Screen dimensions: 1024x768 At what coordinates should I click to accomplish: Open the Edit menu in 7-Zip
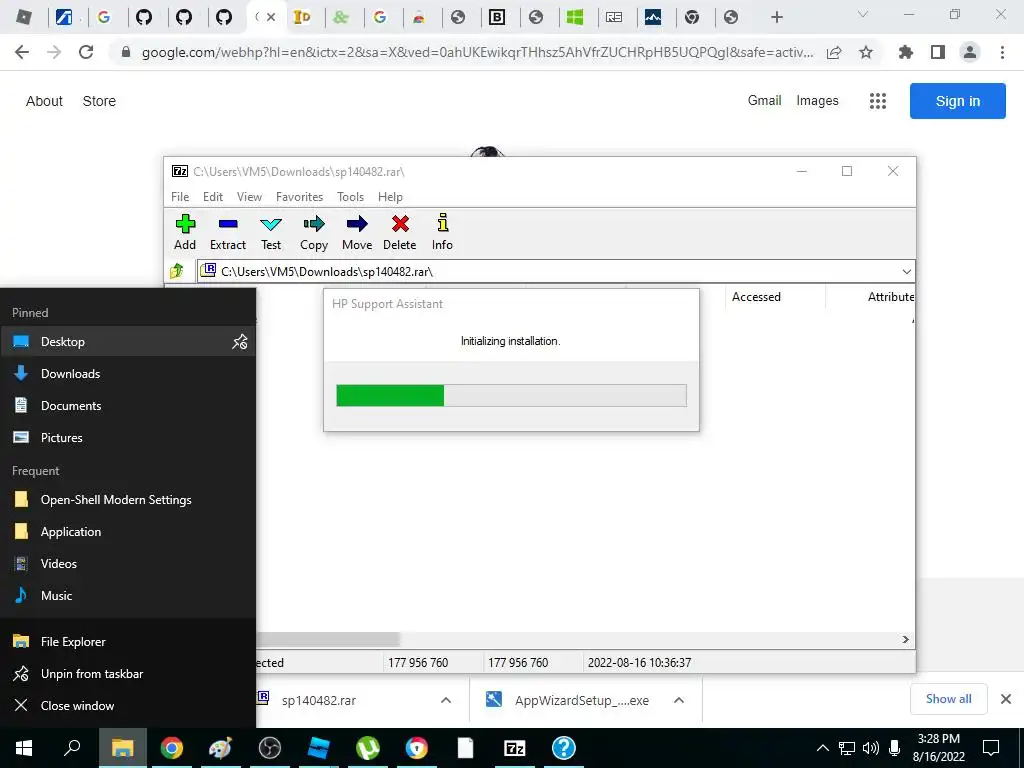[x=213, y=197]
